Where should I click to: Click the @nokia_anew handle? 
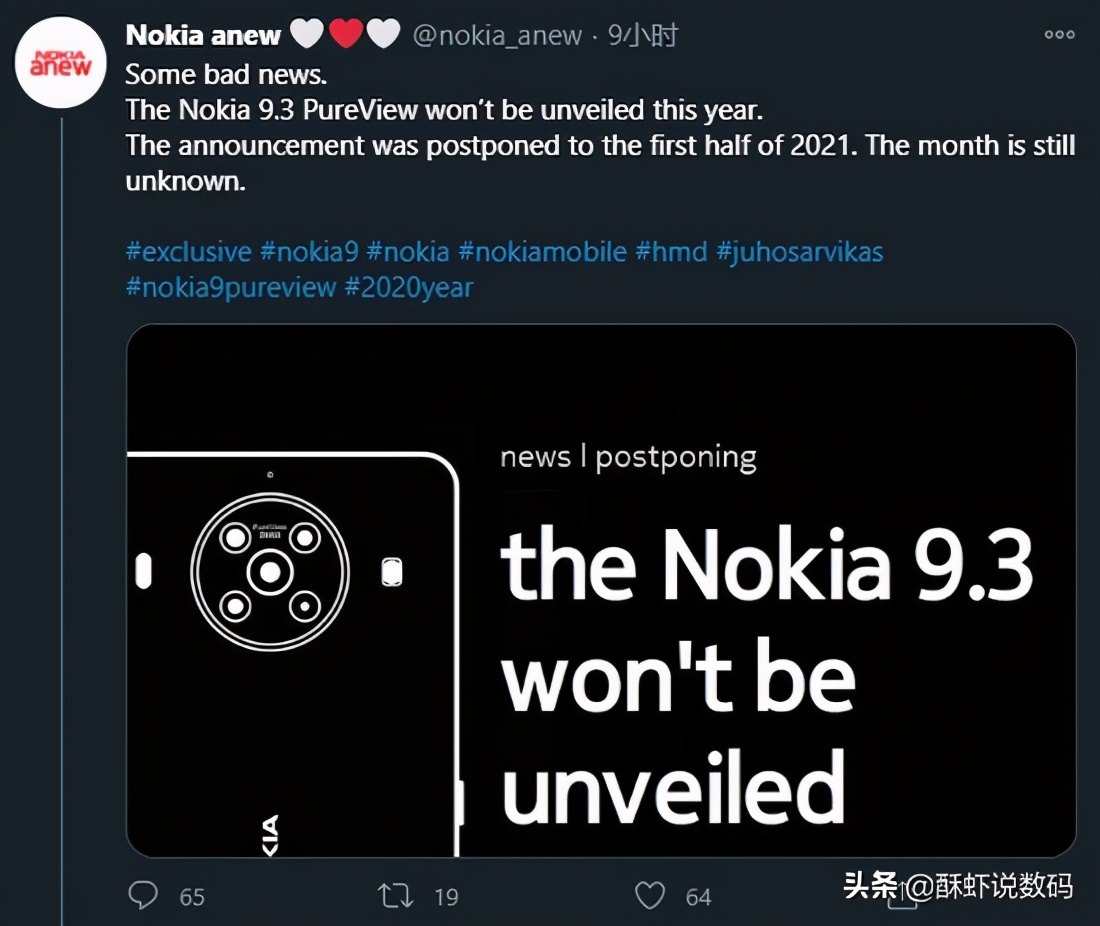[x=497, y=36]
